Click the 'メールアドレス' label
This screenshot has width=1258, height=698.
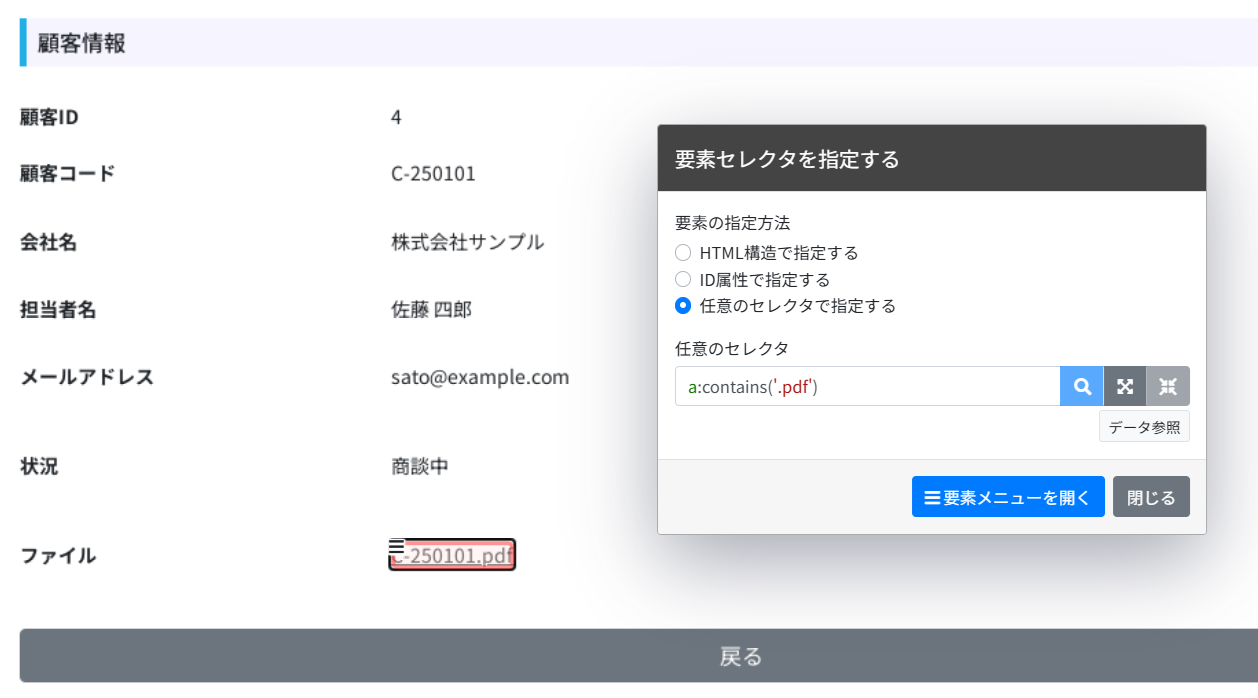[87, 377]
